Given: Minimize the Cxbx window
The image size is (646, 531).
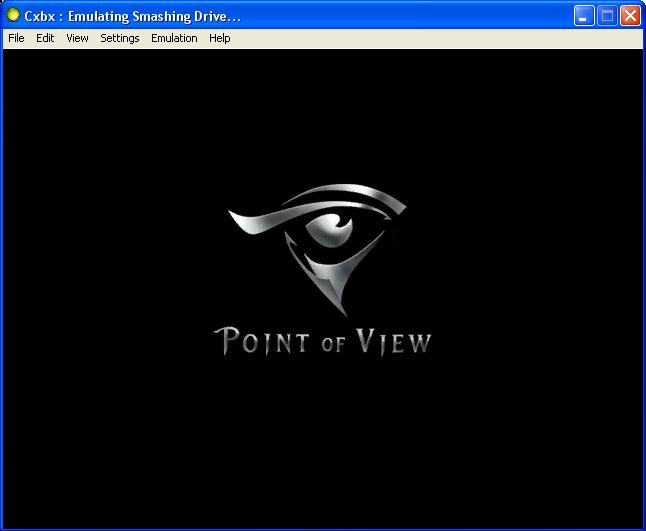Looking at the screenshot, I should (584, 16).
